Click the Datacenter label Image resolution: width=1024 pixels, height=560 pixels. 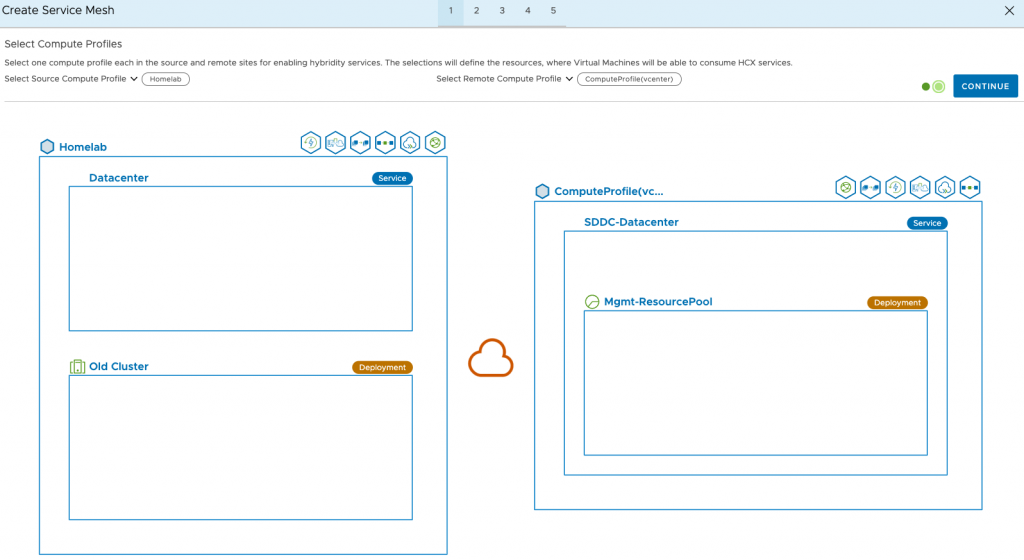[118, 178]
